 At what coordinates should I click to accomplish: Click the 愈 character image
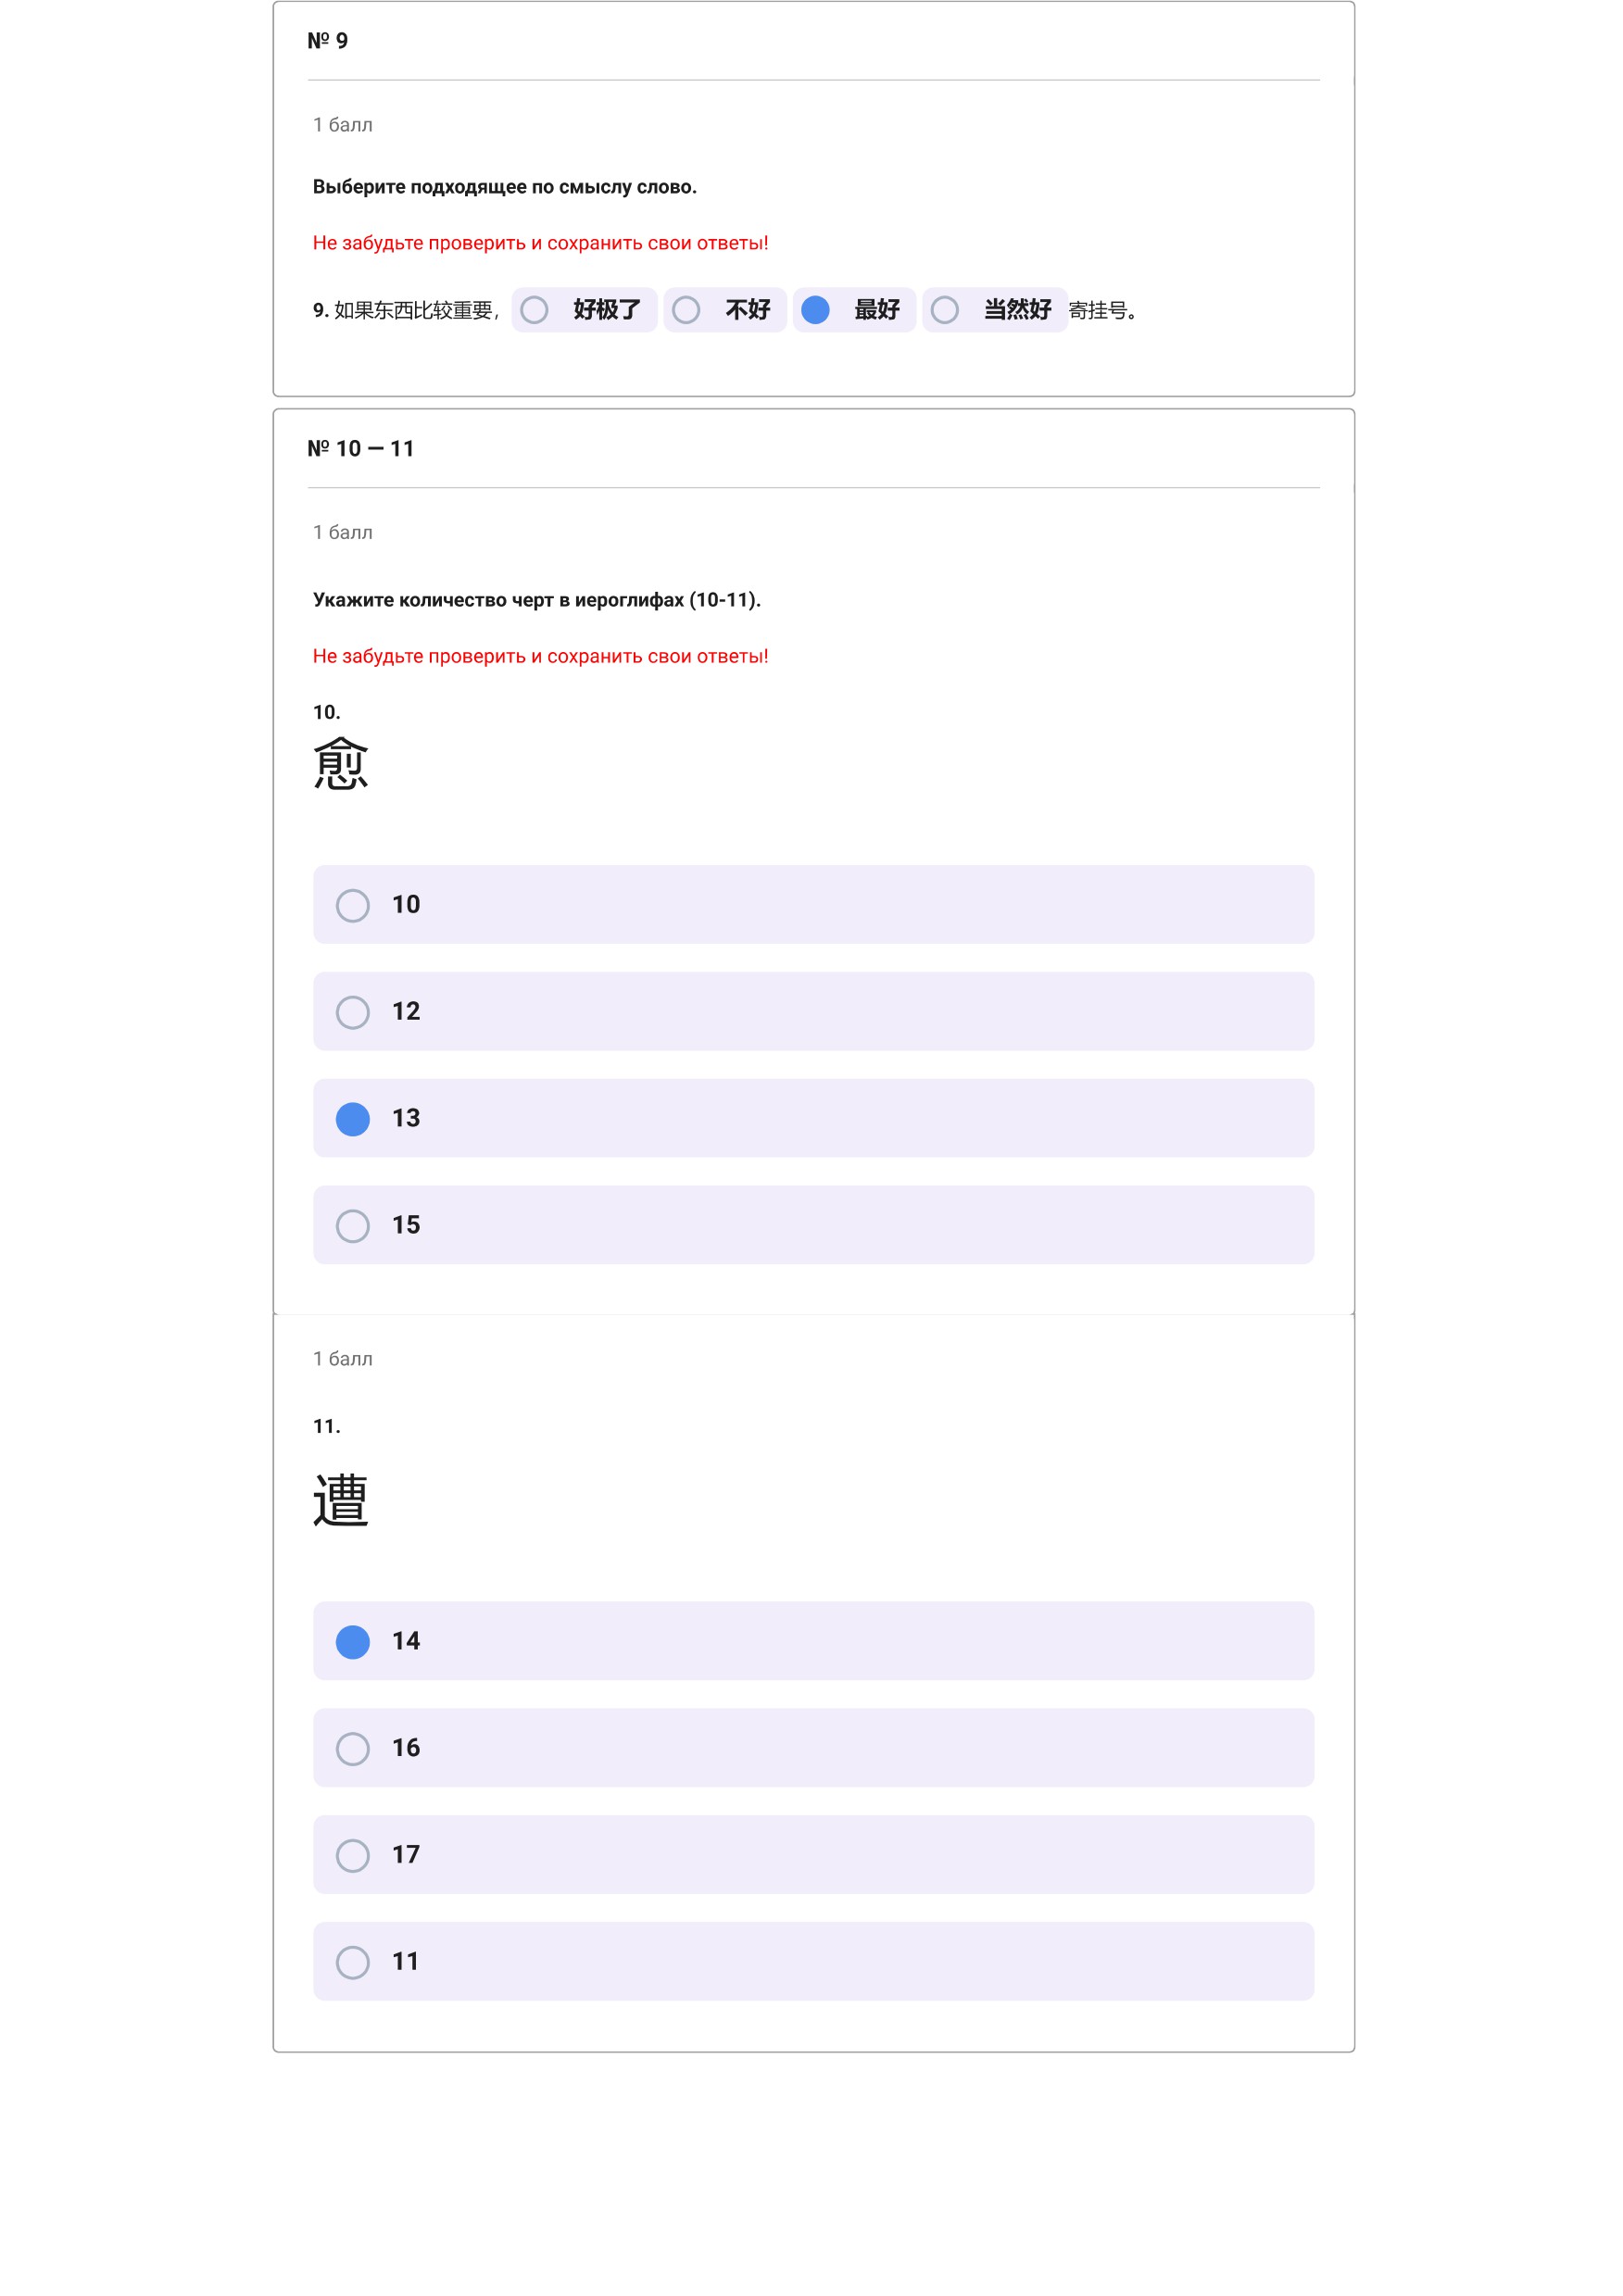pos(341,764)
